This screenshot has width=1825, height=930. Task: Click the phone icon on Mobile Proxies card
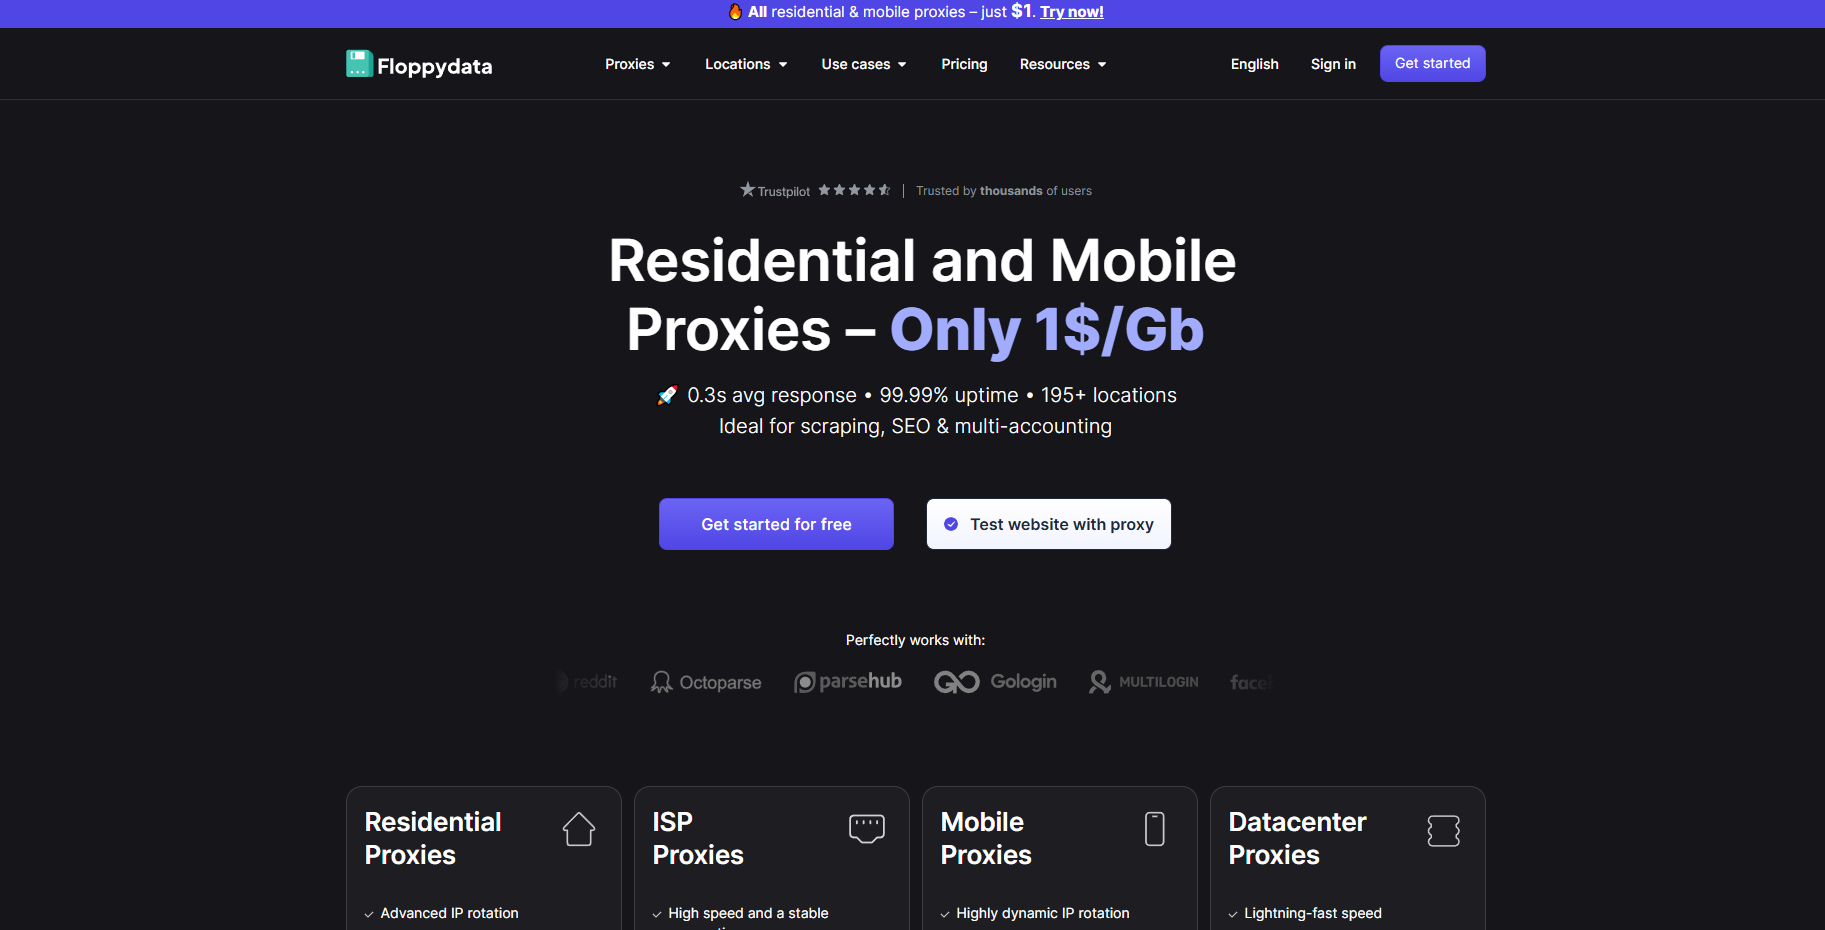(x=1155, y=829)
